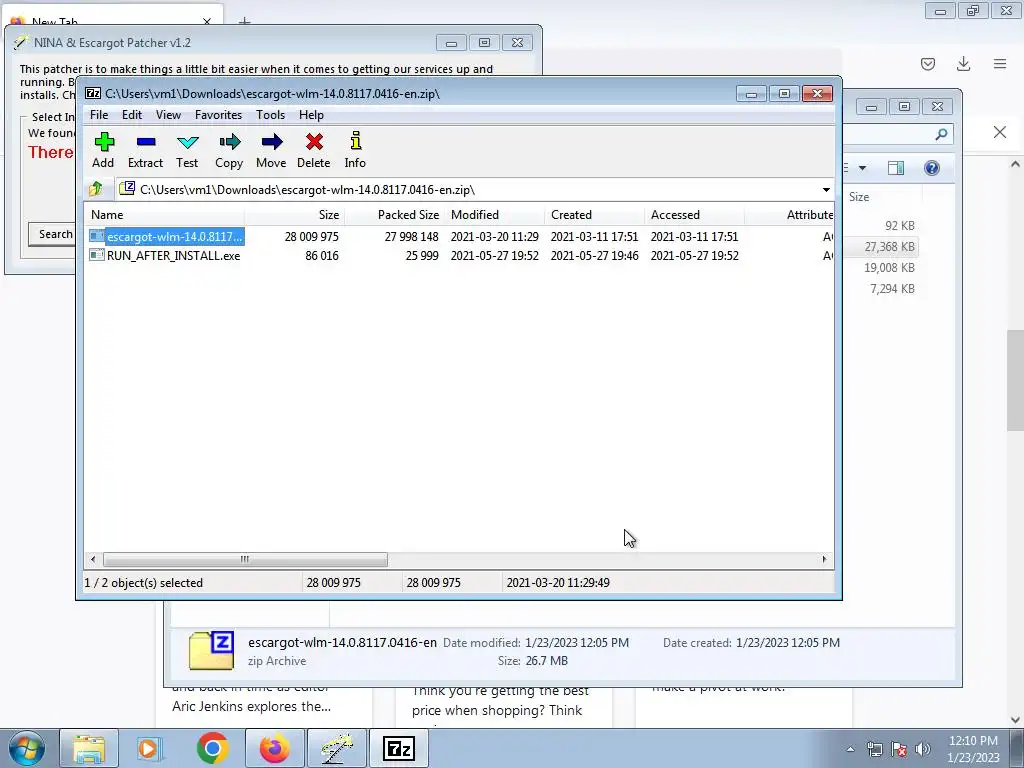Click the horizontal scrollbar left arrow
The width and height of the screenshot is (1024, 768).
tap(93, 560)
